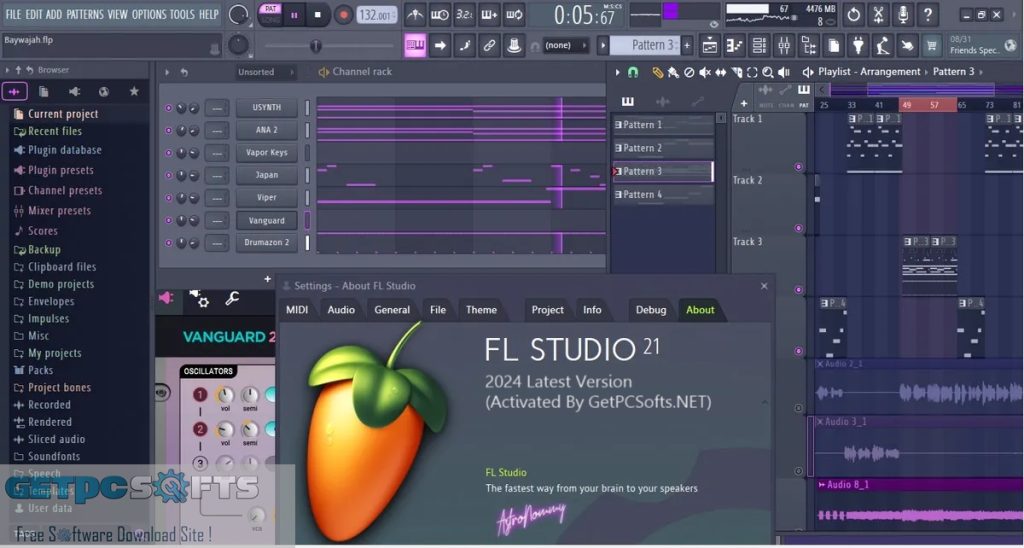Click the metronome icon in the top toolbar

tap(415, 14)
